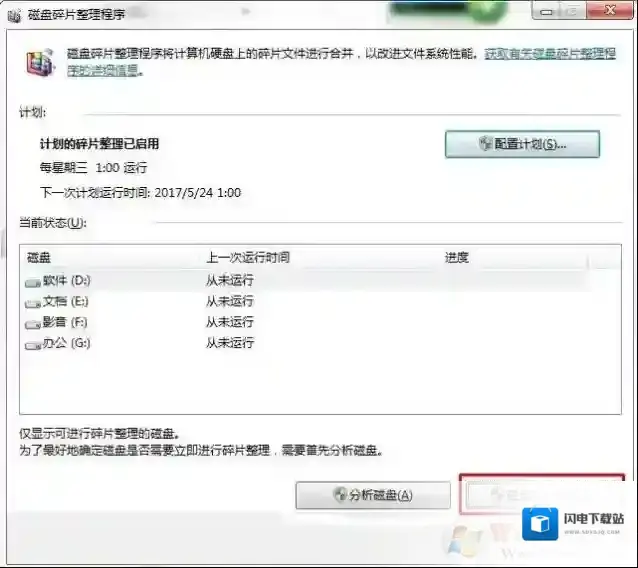Click the 进度 column header
The height and width of the screenshot is (568, 638).
pyautogui.click(x=456, y=258)
